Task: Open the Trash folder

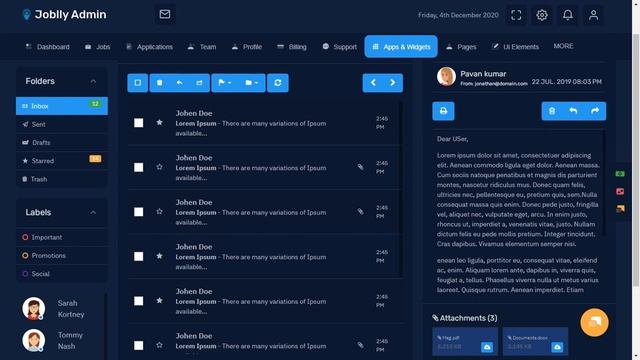Action: (x=62, y=179)
